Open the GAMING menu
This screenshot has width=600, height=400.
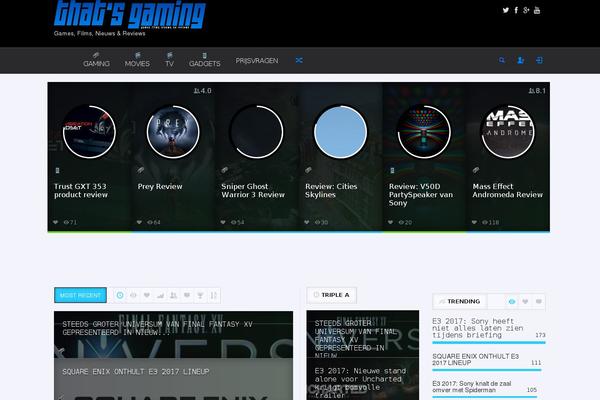click(96, 60)
